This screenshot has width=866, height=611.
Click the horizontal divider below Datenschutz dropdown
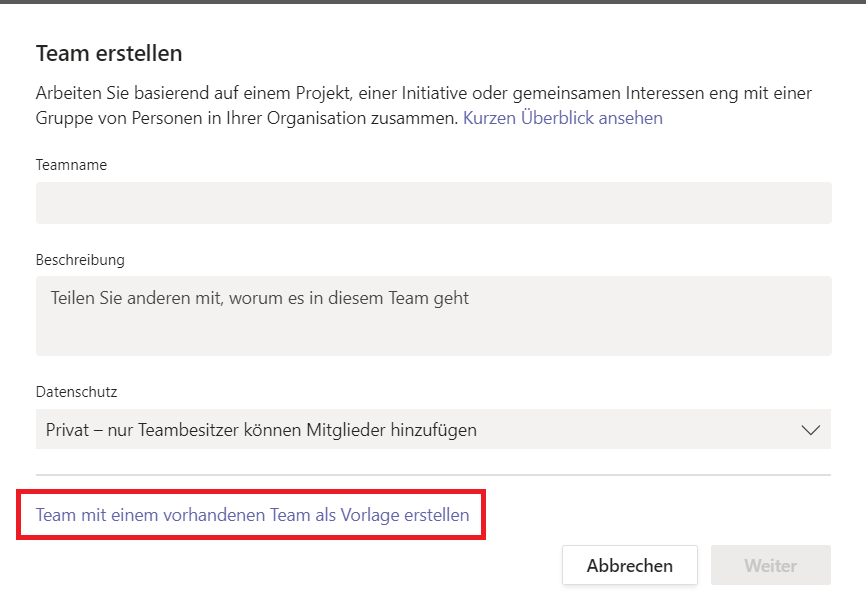coord(434,475)
